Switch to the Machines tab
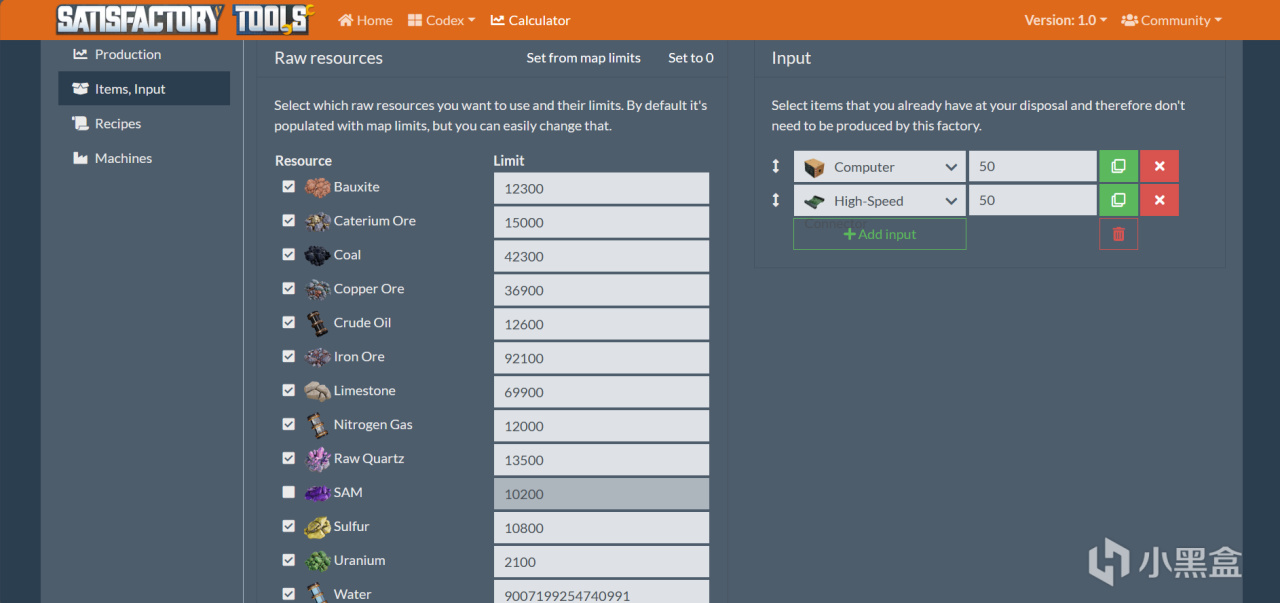The width and height of the screenshot is (1280, 603). click(x=144, y=158)
